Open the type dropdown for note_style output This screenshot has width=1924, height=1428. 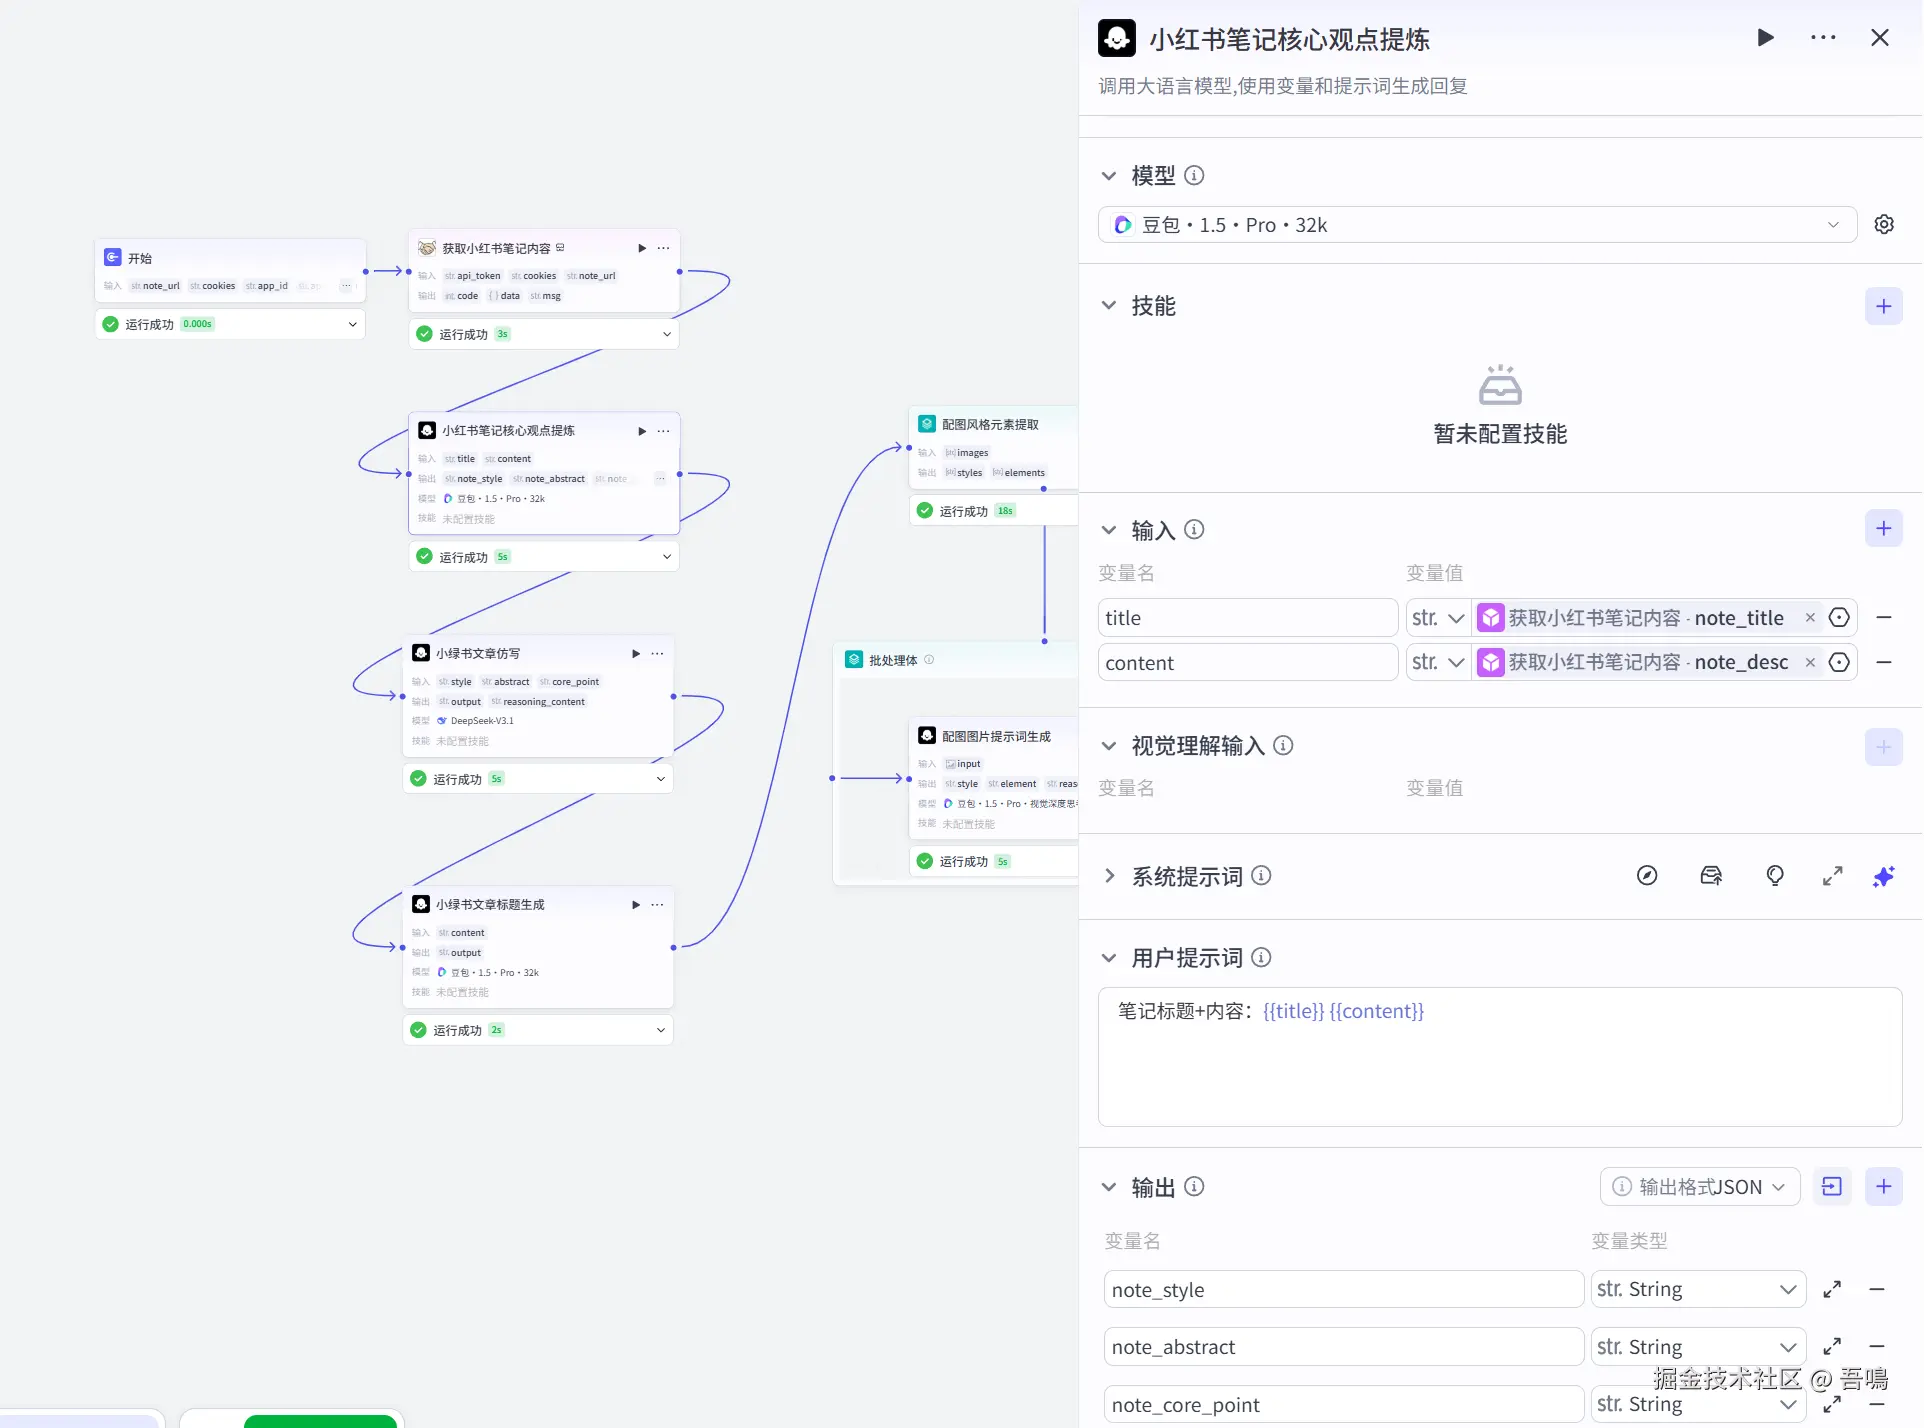tap(1698, 1290)
